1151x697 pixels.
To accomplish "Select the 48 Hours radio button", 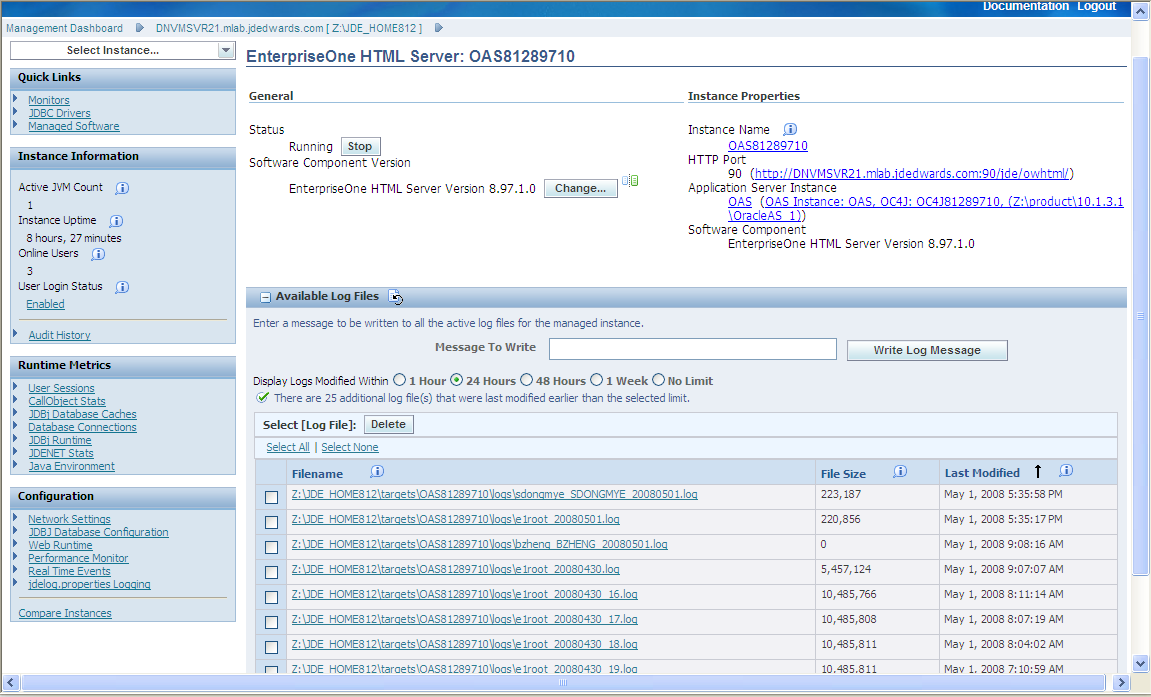I will 526,380.
